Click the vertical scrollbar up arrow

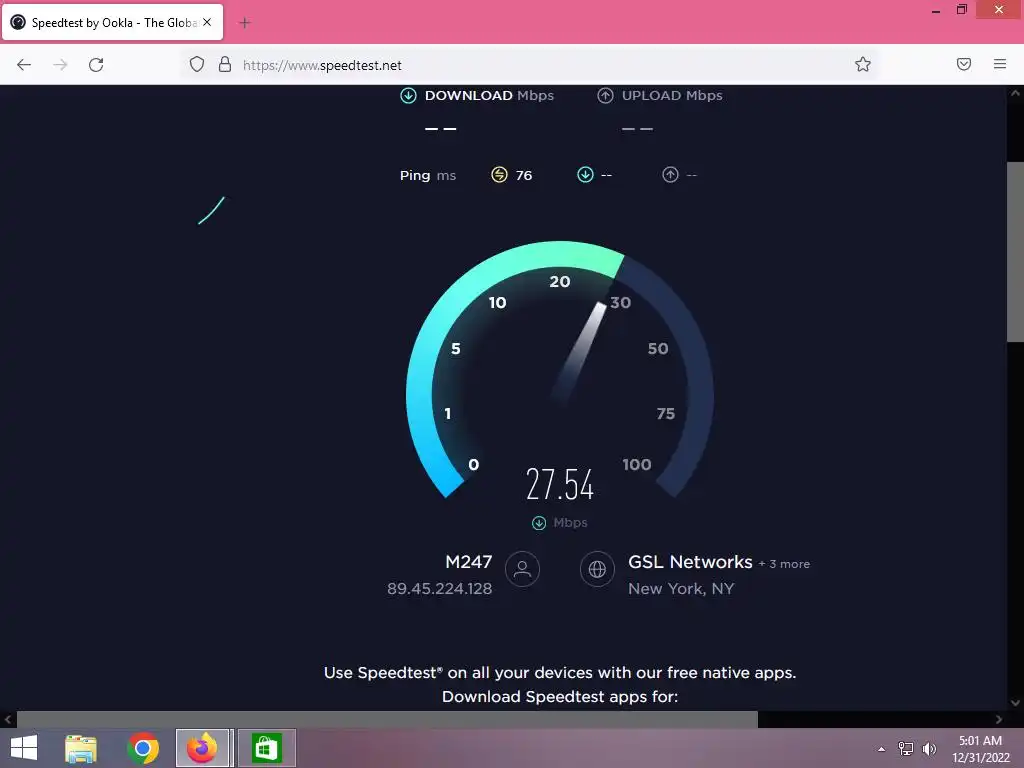click(x=1015, y=93)
